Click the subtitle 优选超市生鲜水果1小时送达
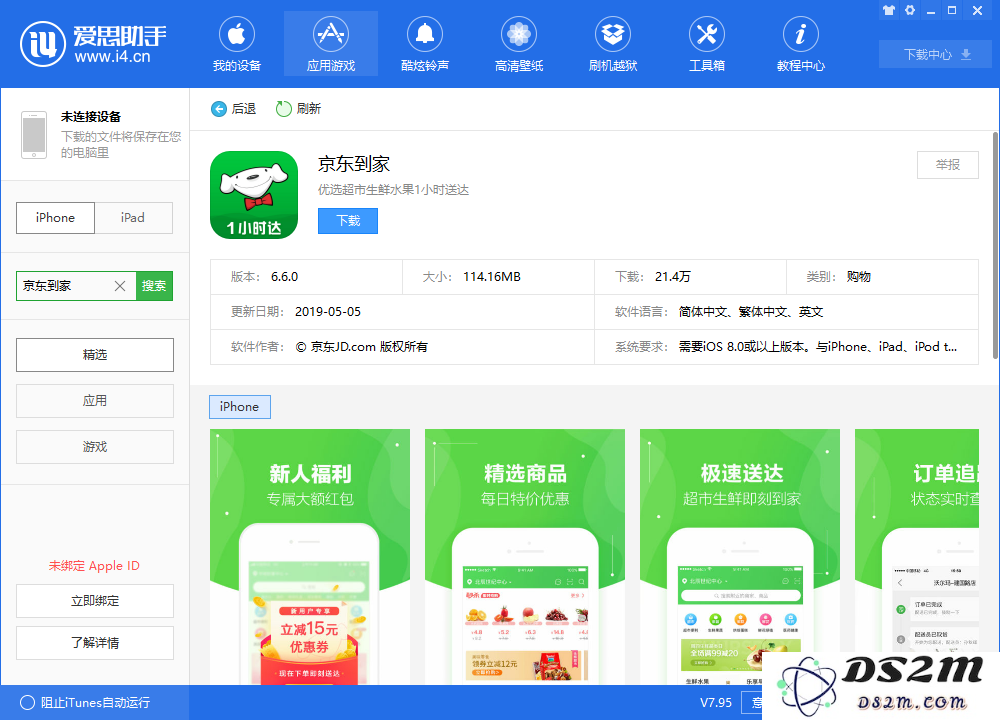 pos(393,190)
